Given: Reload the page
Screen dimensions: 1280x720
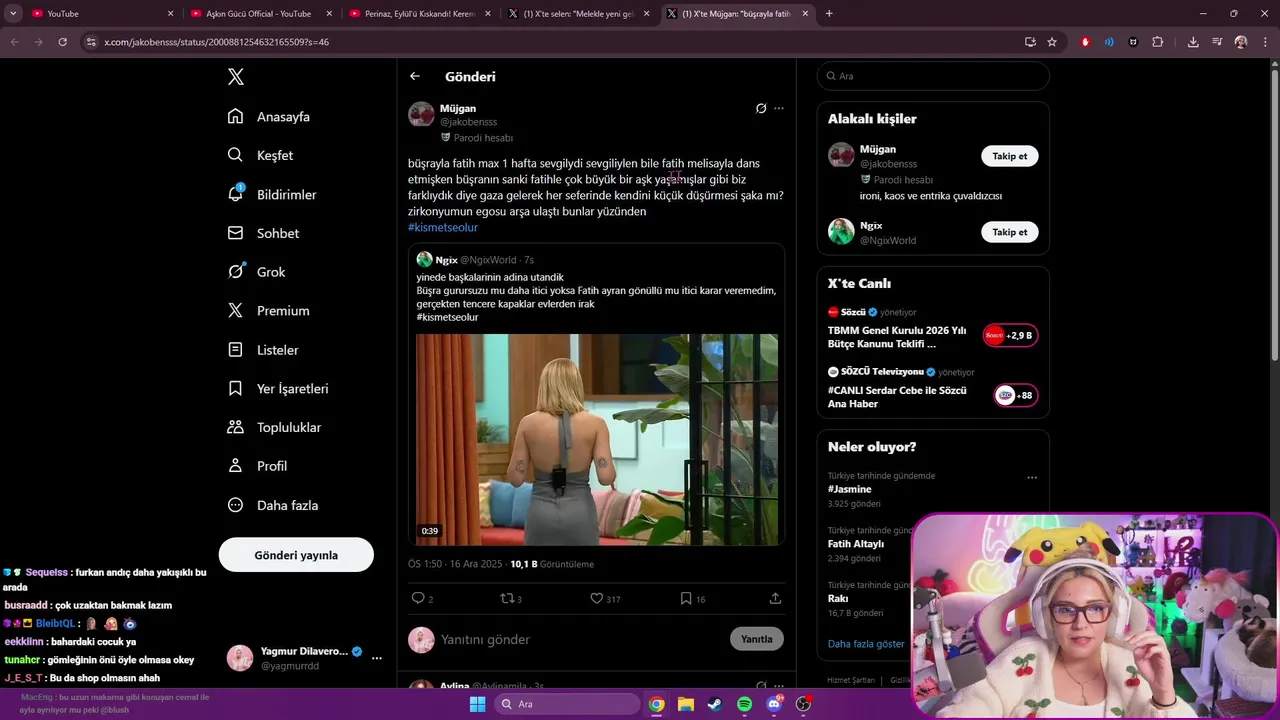Looking at the screenshot, I should tap(62, 42).
